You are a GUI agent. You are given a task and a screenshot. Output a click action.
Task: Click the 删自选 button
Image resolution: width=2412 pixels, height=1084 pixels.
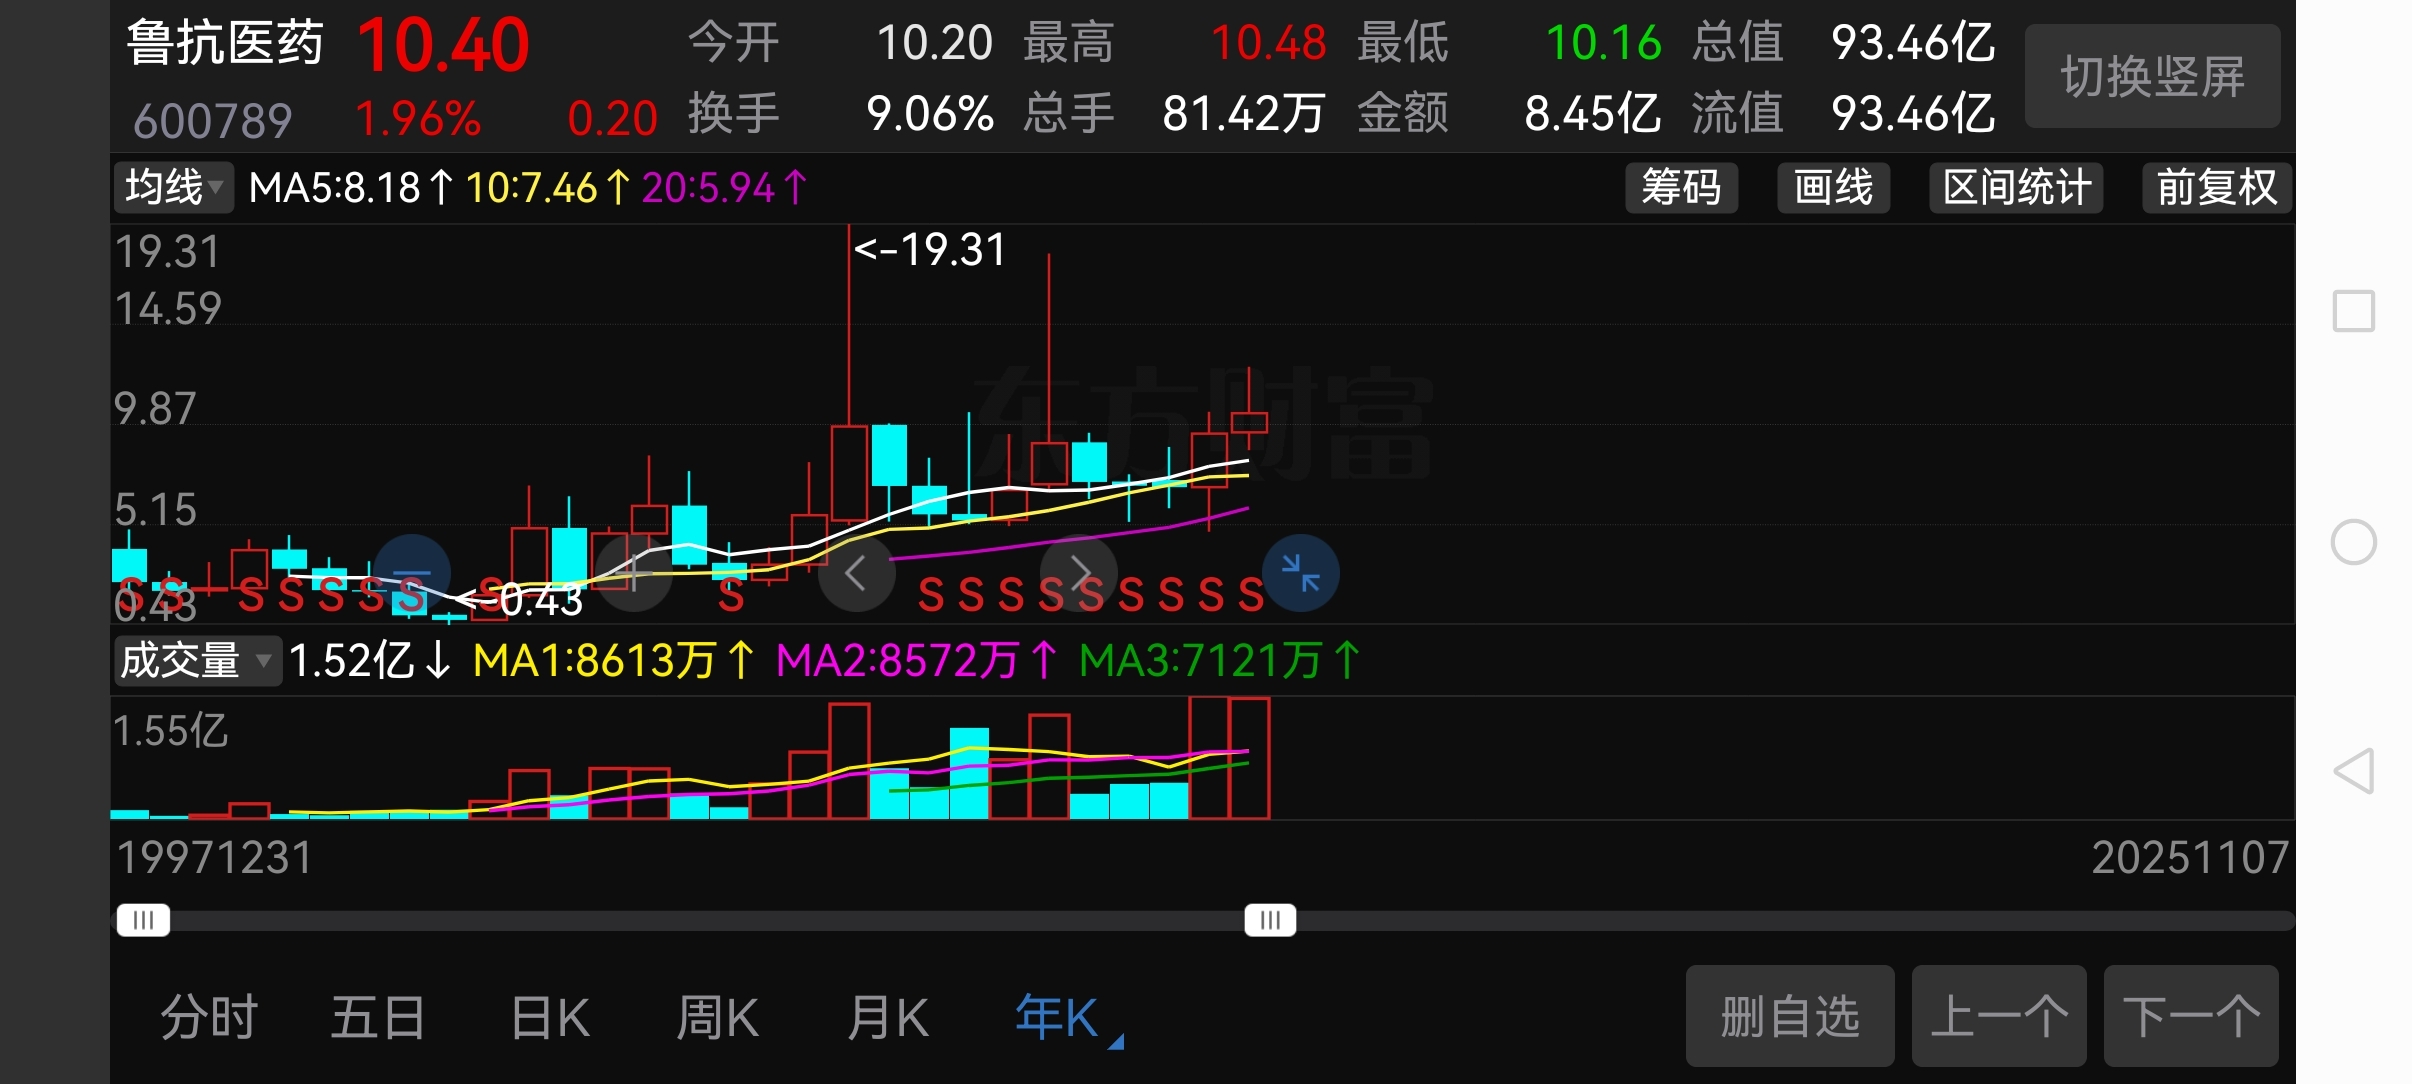[x=1789, y=1016]
